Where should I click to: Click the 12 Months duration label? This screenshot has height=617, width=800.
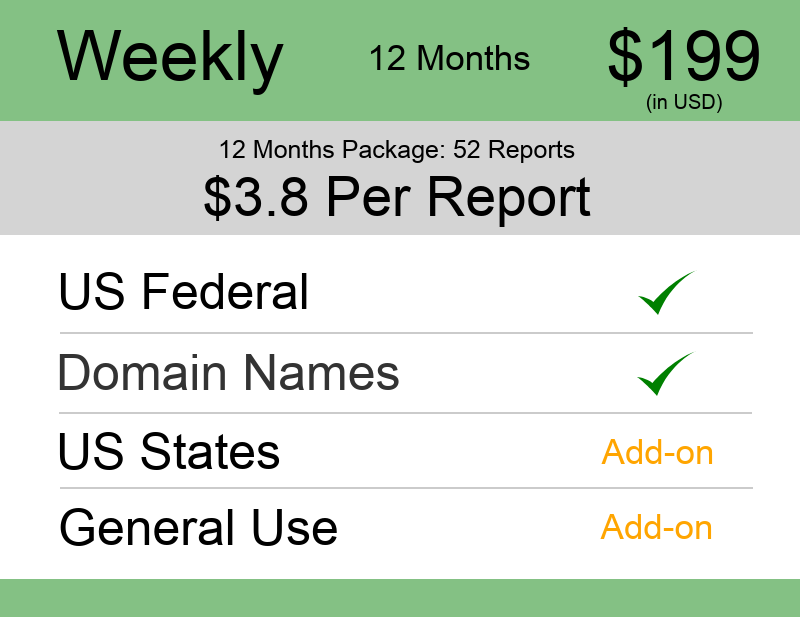click(449, 58)
